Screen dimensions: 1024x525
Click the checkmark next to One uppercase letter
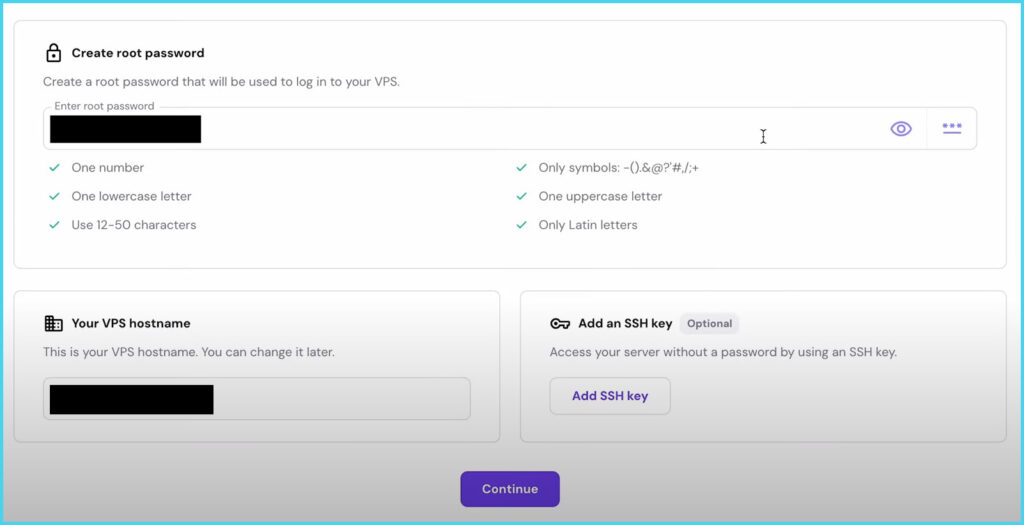point(521,197)
